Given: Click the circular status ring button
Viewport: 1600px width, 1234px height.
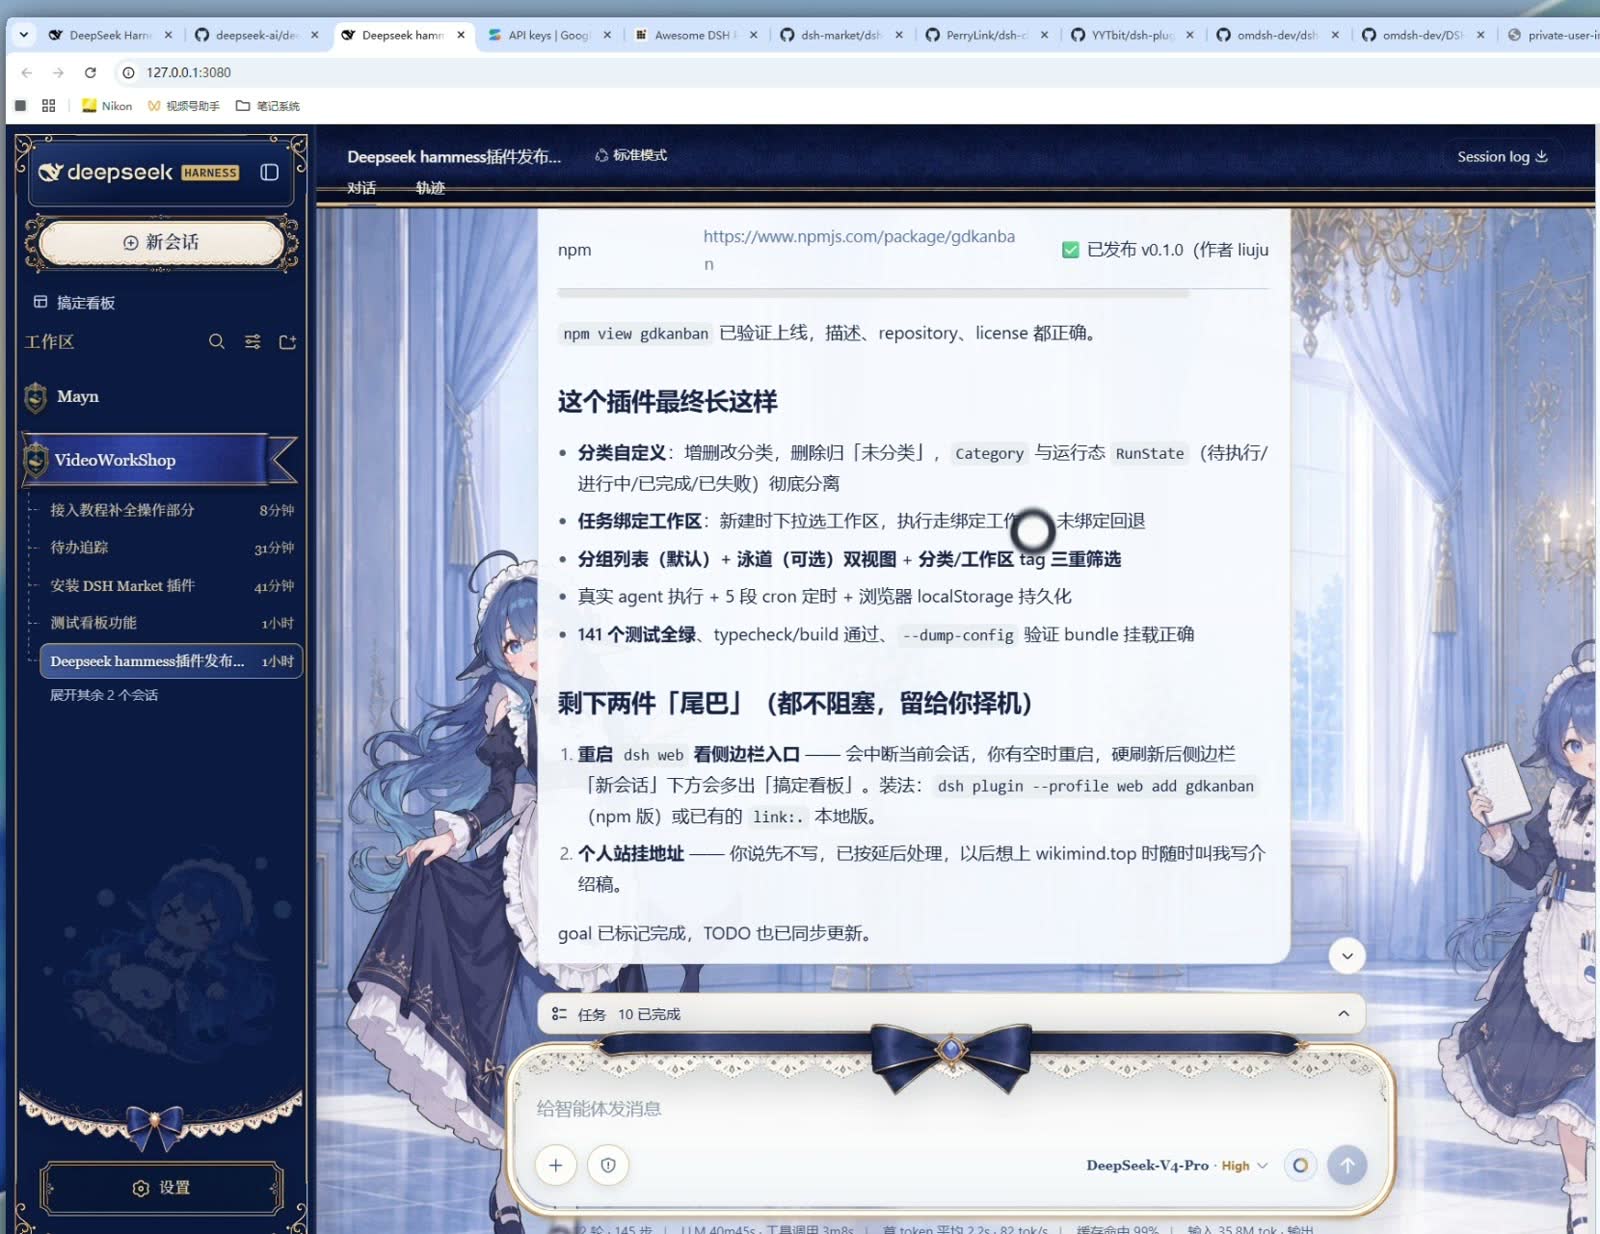Looking at the screenshot, I should click(x=1300, y=1165).
